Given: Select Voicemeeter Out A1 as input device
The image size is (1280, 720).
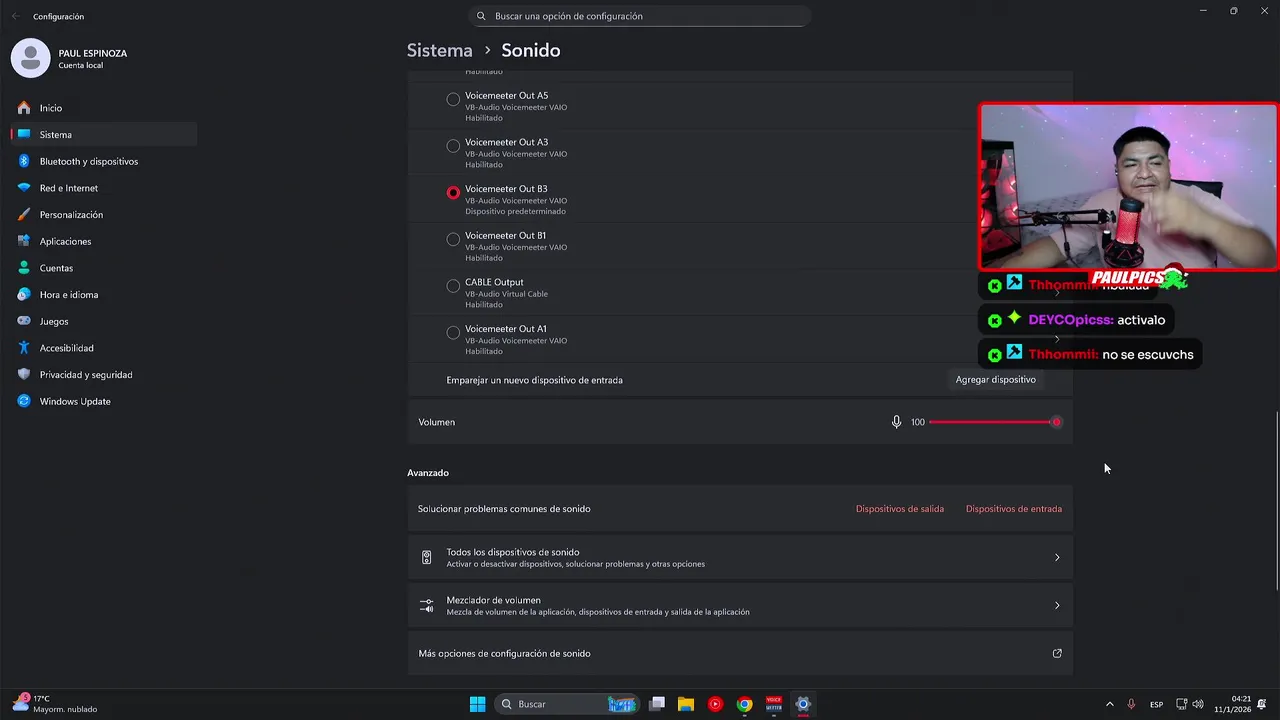Looking at the screenshot, I should [x=453, y=332].
